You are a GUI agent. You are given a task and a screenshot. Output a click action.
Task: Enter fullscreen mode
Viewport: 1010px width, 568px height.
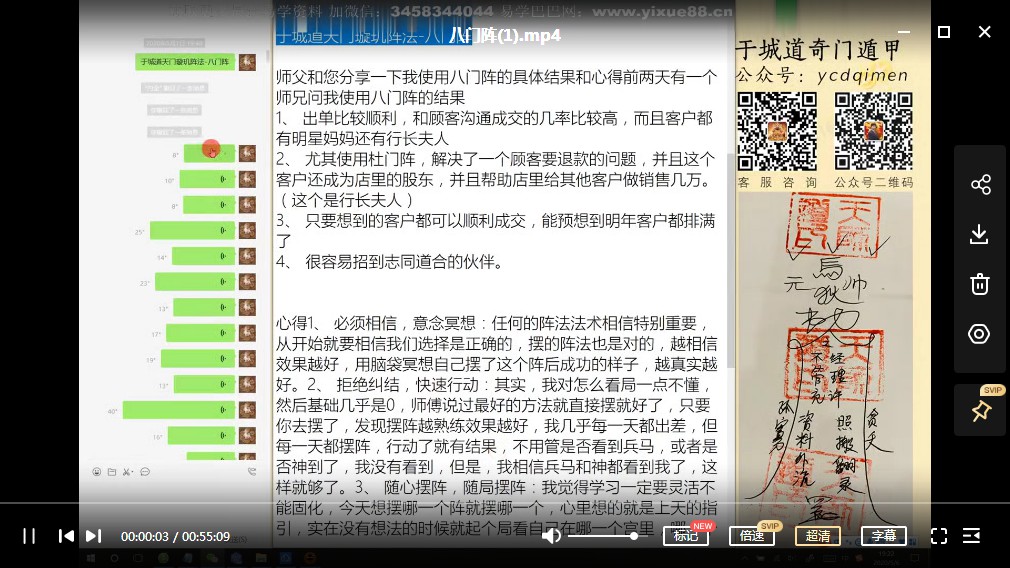[939, 536]
